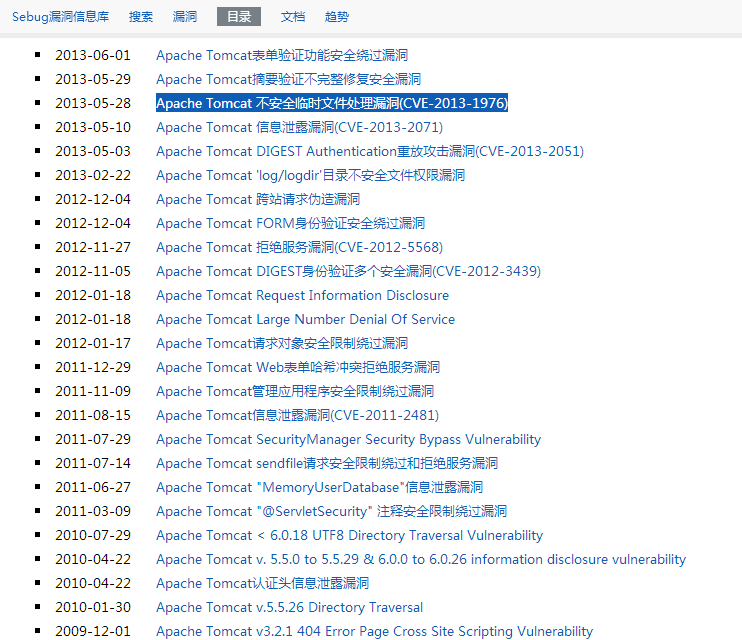
Task: Open Tomcat "@ServletSecurity" 注释安全限制绕过漏洞 link
Action: pyautogui.click(x=331, y=511)
